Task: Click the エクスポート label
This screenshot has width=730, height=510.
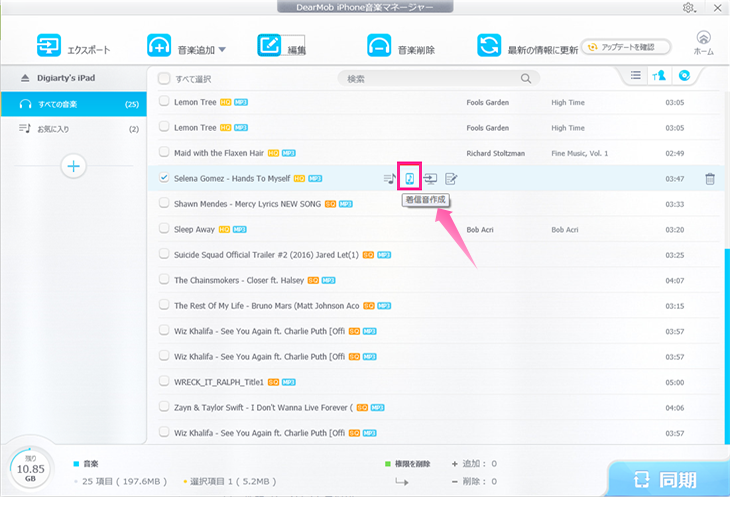Action: click(x=89, y=50)
